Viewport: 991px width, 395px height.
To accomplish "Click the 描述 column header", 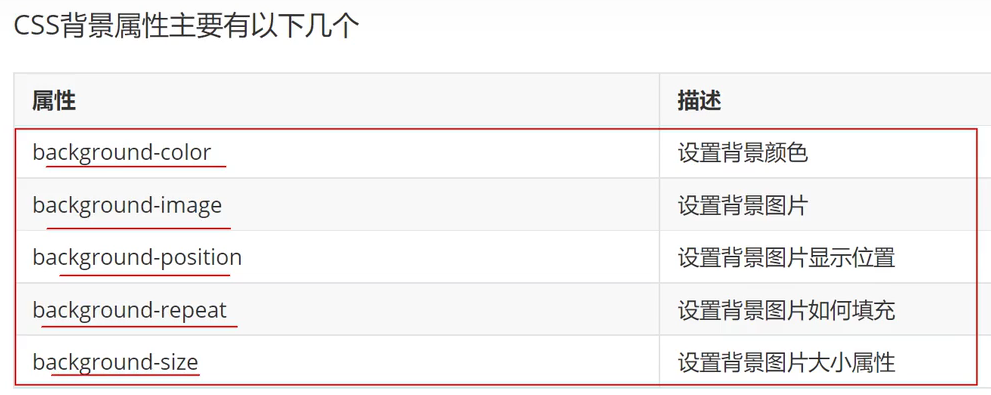I will (x=699, y=100).
